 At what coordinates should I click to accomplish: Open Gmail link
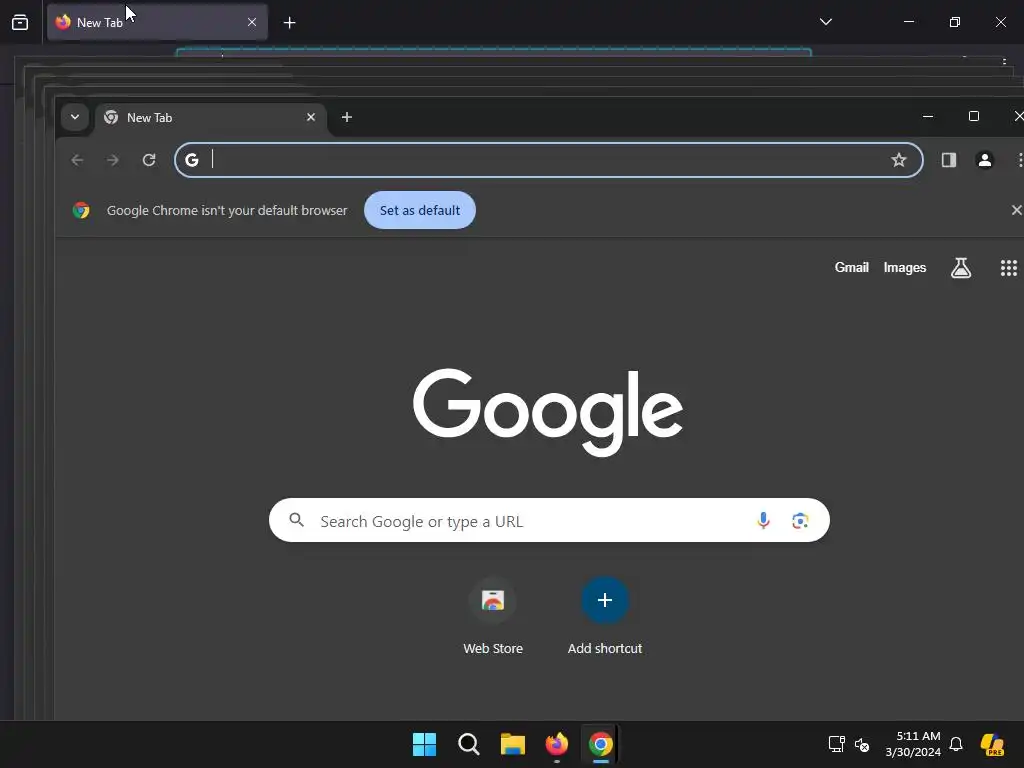point(852,268)
